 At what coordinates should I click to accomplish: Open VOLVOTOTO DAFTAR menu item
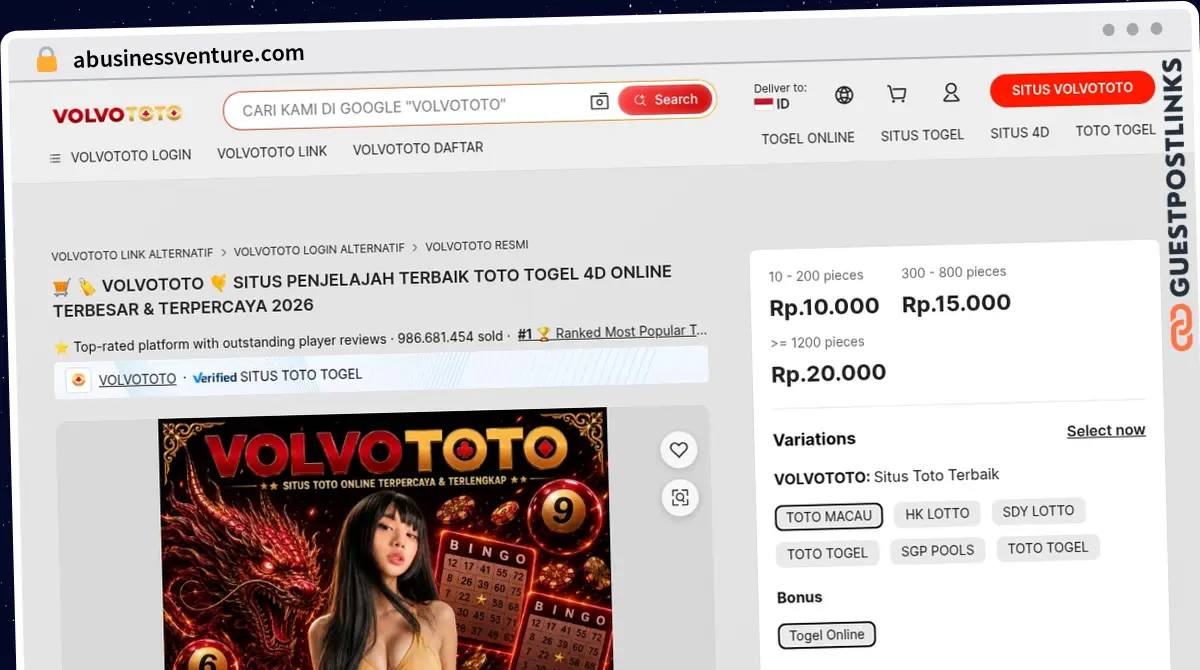(418, 148)
